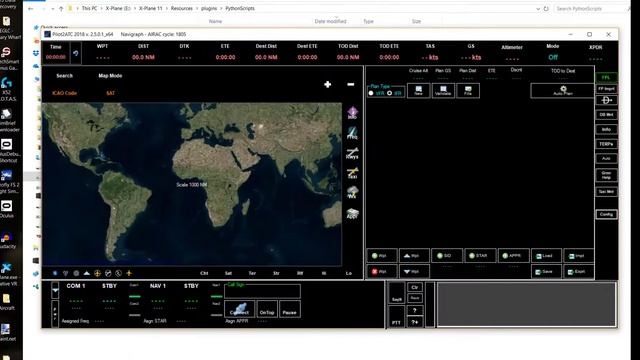Open the FP Import side tab
The width and height of the screenshot is (640, 360).
606,89
